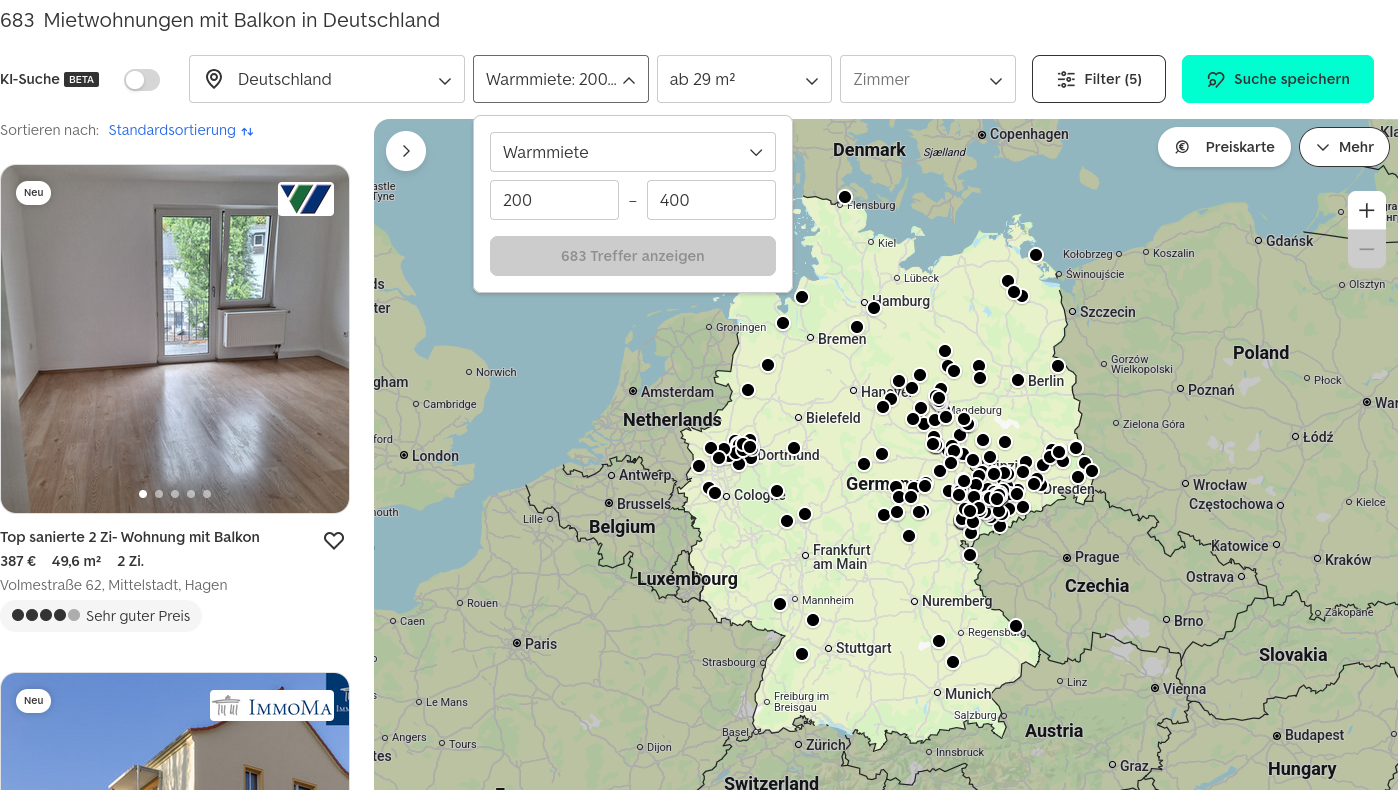Expand the map with the arrow button
Screen dimensions: 1398x790
point(406,151)
